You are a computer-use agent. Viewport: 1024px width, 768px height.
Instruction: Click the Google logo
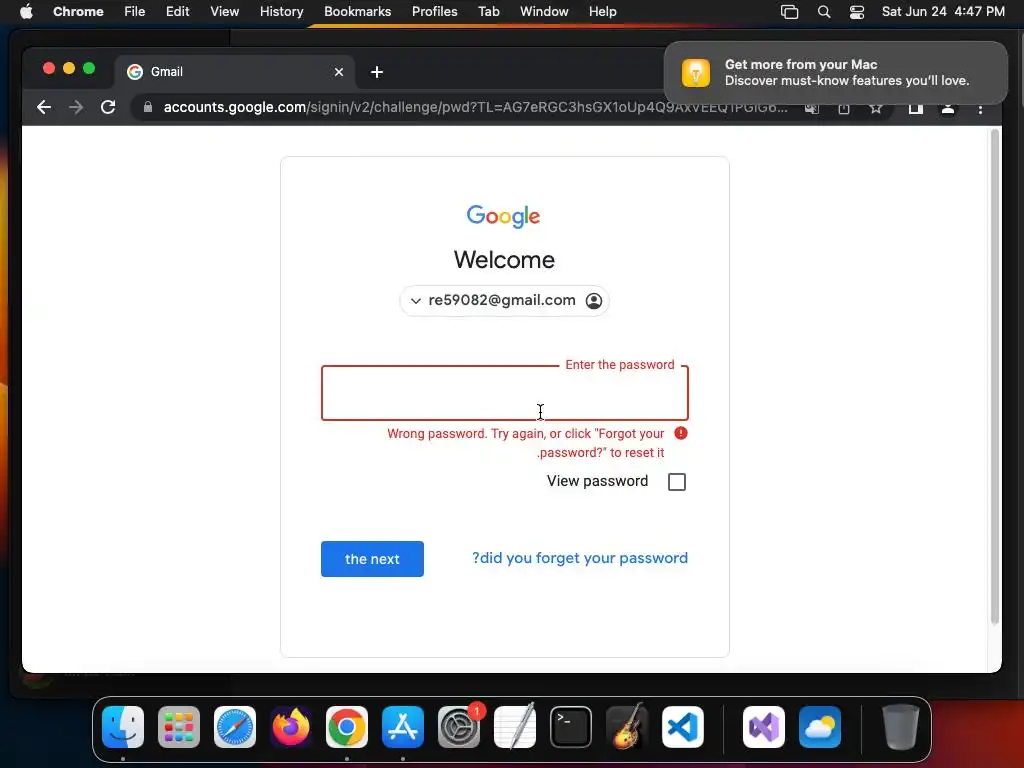504,216
